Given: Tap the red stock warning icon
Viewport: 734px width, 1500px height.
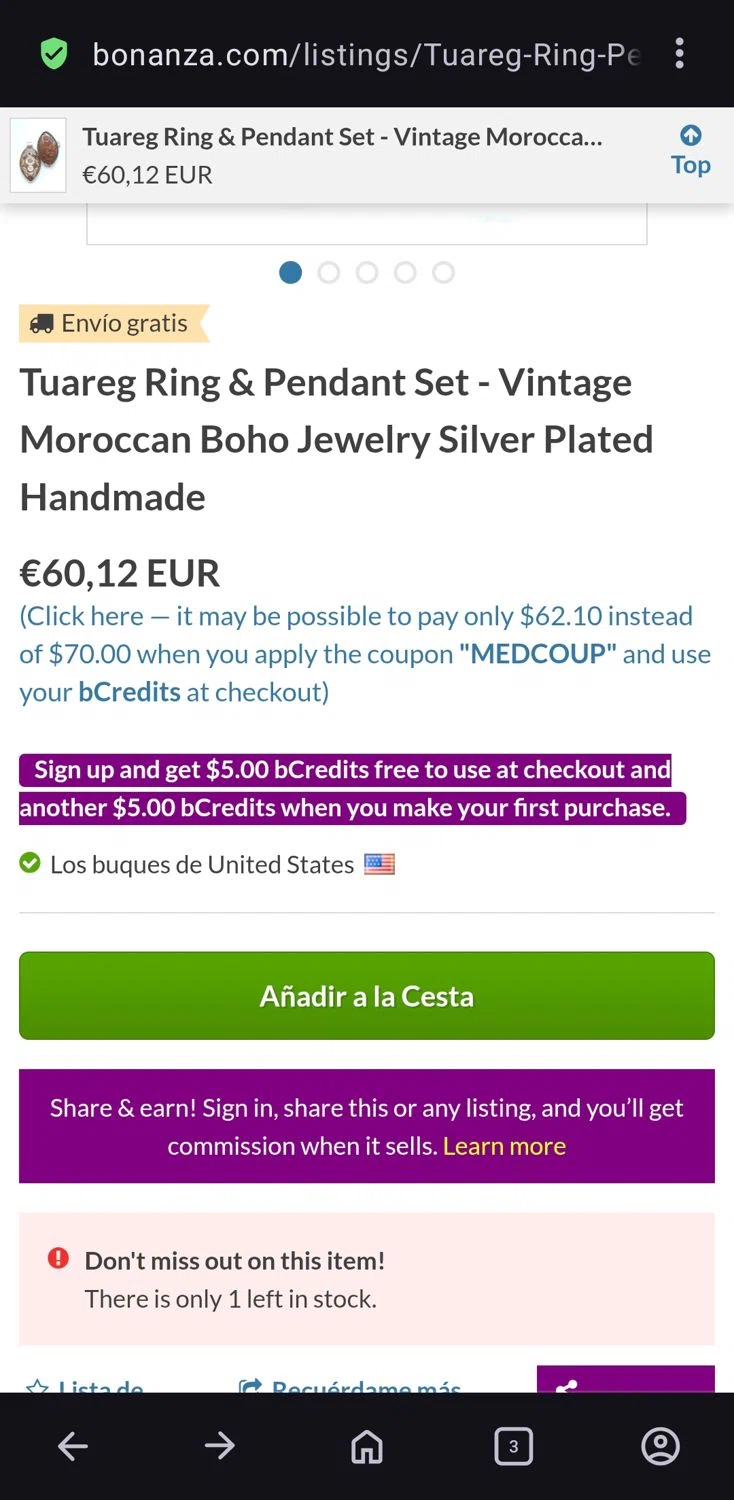Looking at the screenshot, I should click(x=58, y=1258).
